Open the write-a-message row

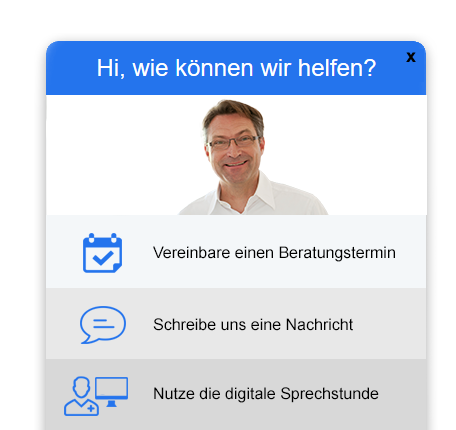tap(236, 324)
